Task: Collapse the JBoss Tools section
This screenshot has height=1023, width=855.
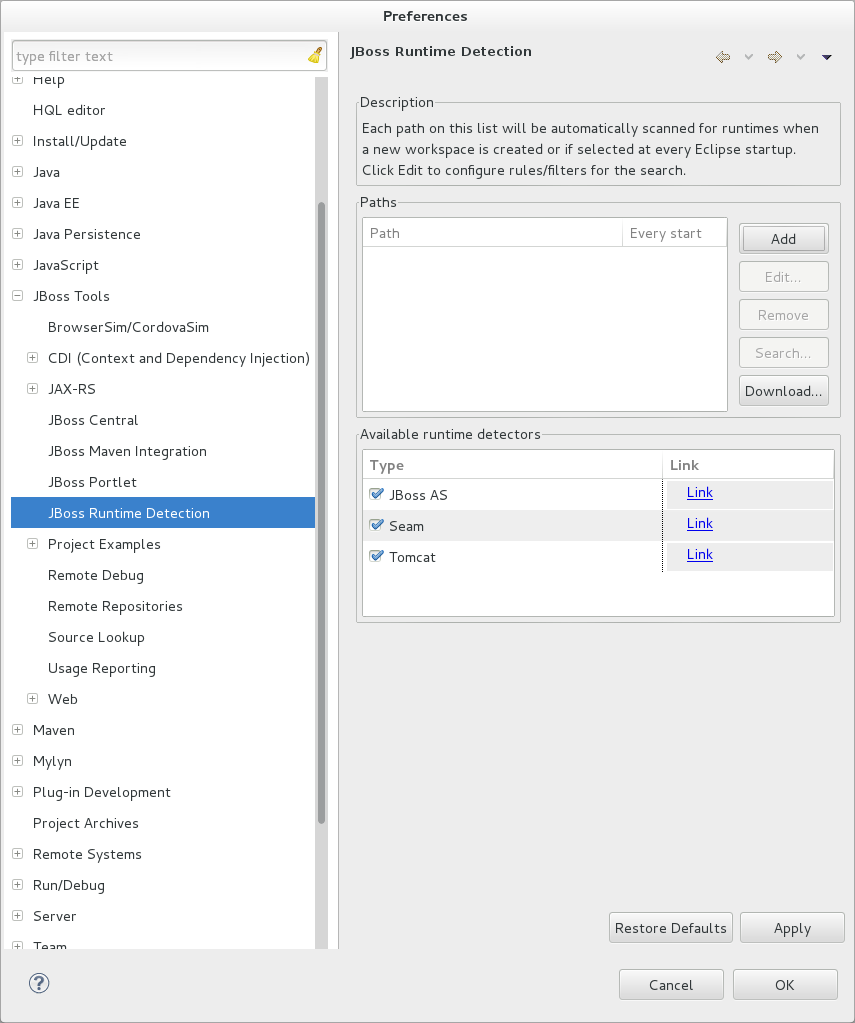Action: click(17, 296)
